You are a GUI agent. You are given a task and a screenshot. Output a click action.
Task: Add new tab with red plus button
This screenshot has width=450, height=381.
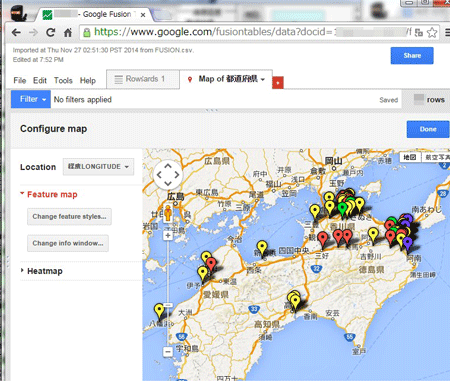tap(278, 82)
